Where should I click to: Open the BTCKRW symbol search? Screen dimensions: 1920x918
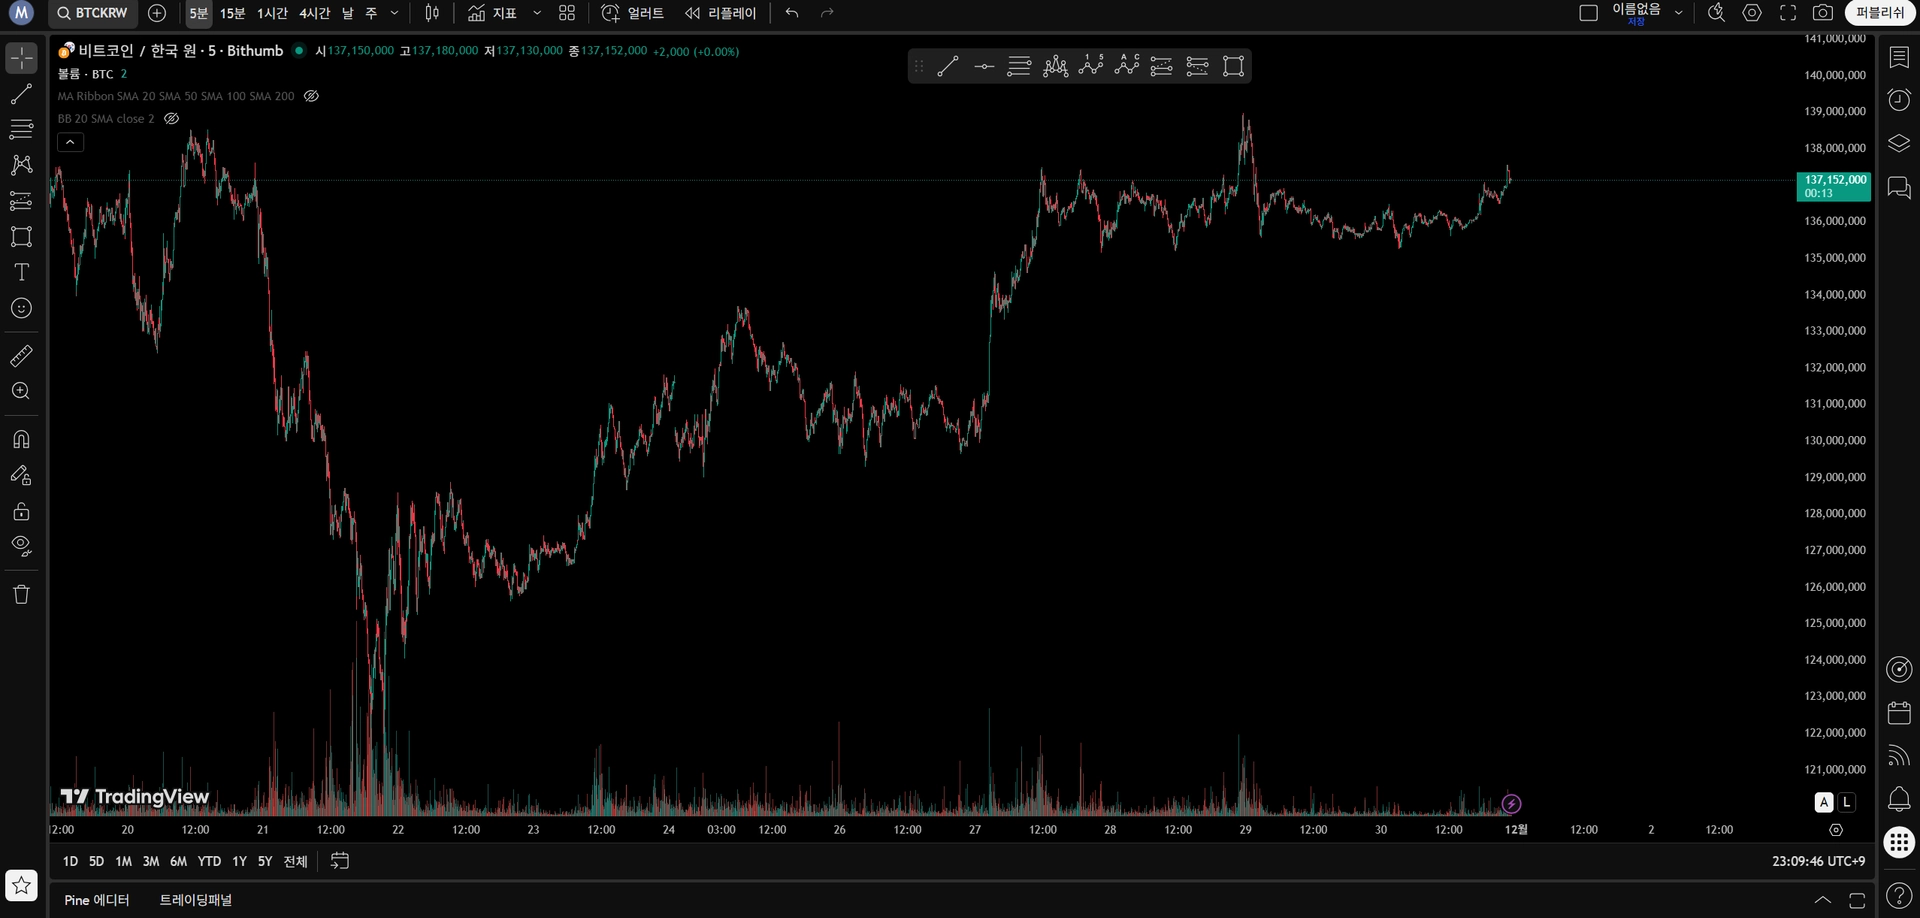[92, 13]
